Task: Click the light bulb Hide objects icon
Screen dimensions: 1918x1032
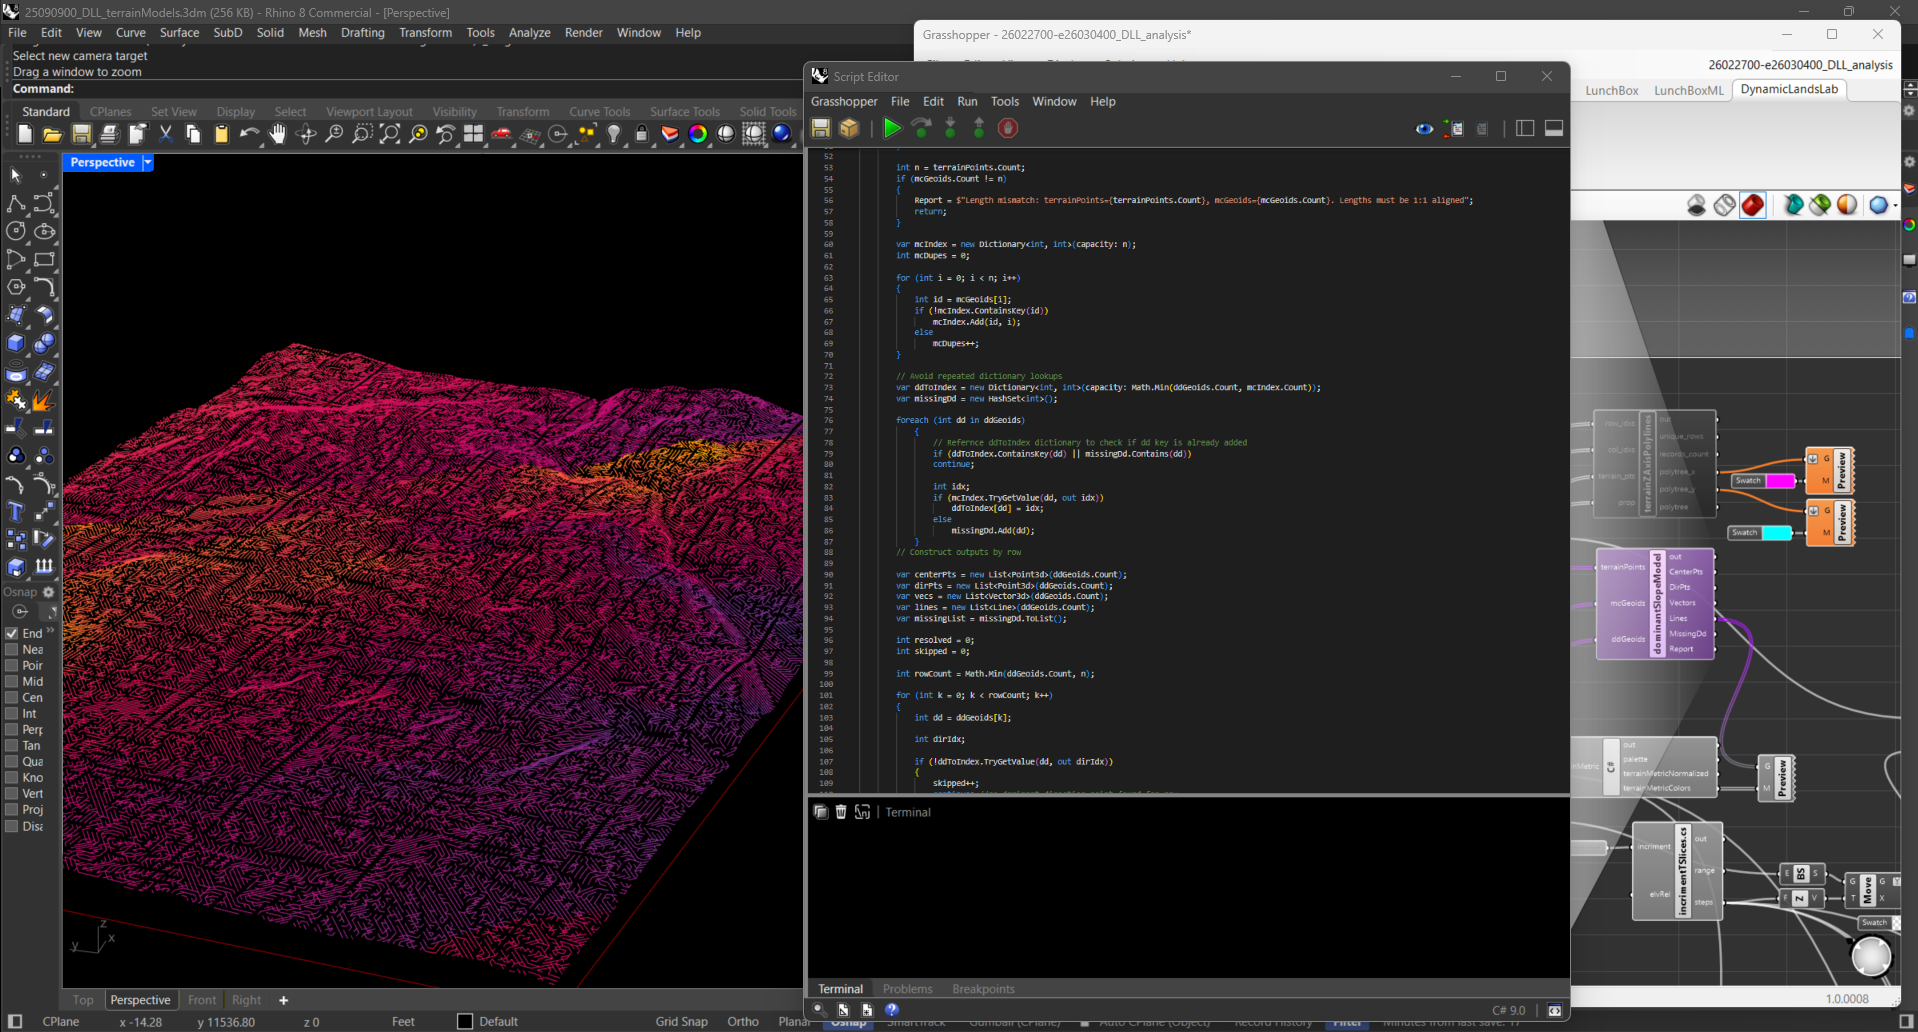Action: [x=614, y=134]
